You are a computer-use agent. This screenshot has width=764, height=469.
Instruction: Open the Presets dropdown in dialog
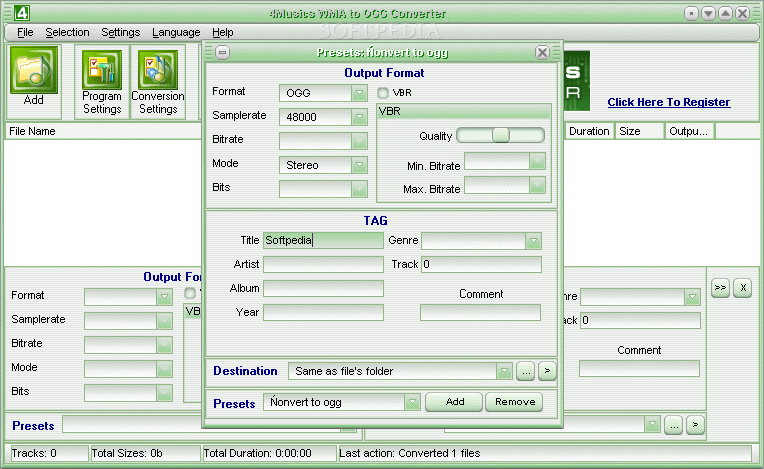pyautogui.click(x=412, y=402)
